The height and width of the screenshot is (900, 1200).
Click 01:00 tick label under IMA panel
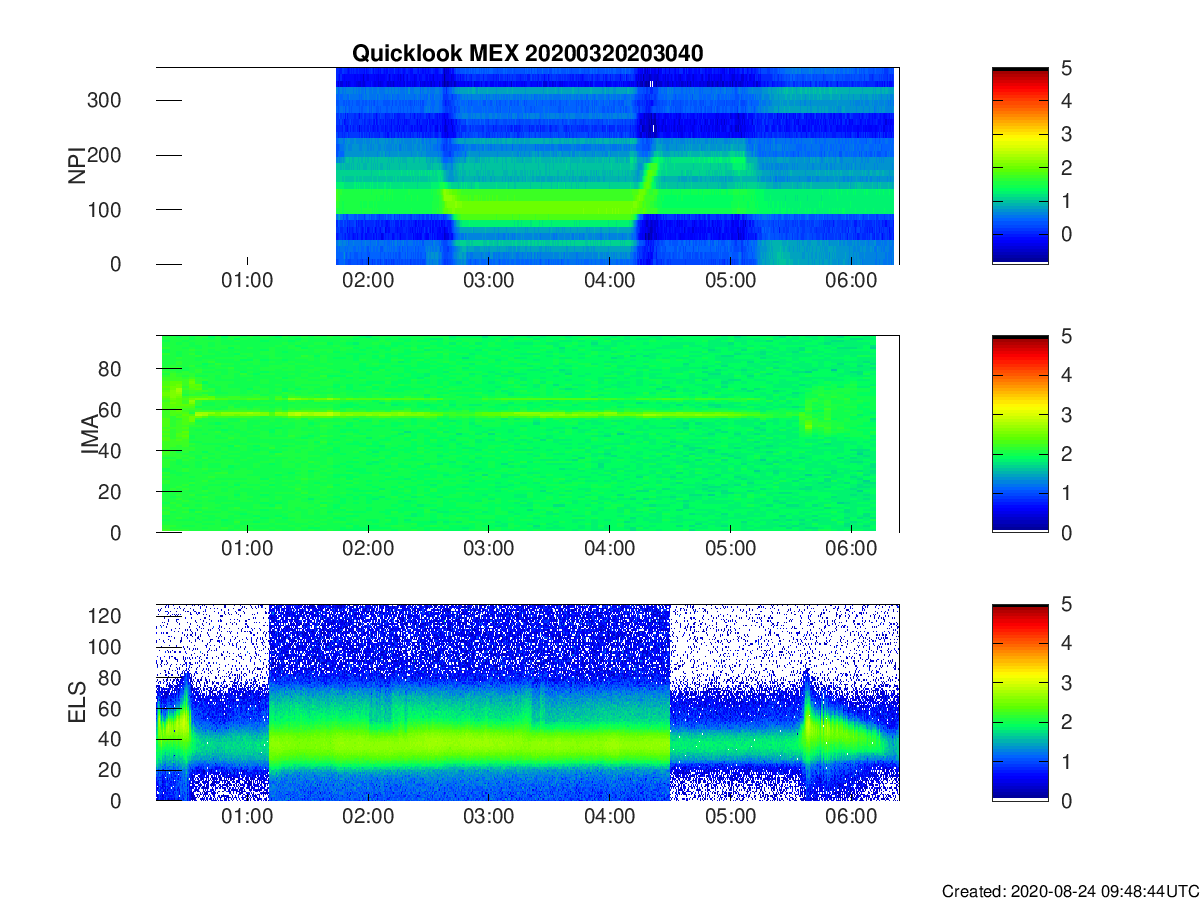point(247,549)
